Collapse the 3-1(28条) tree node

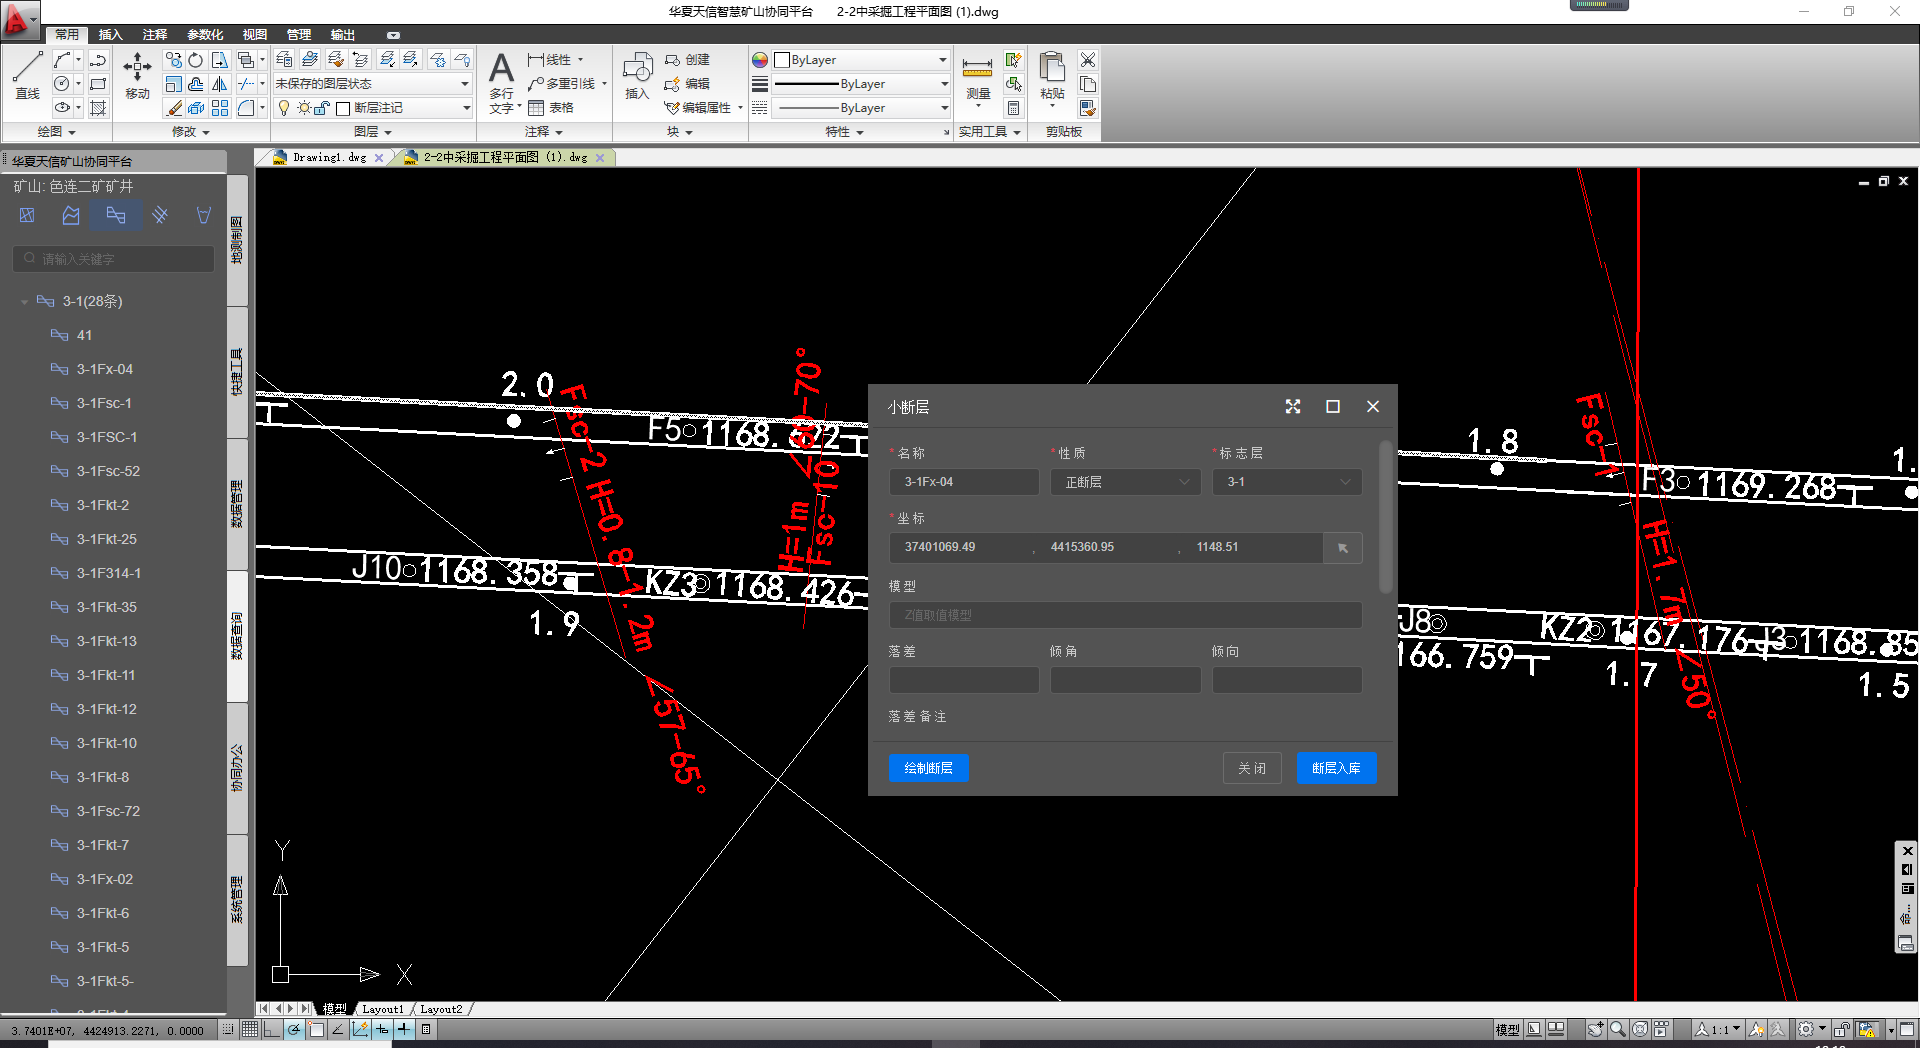point(24,301)
